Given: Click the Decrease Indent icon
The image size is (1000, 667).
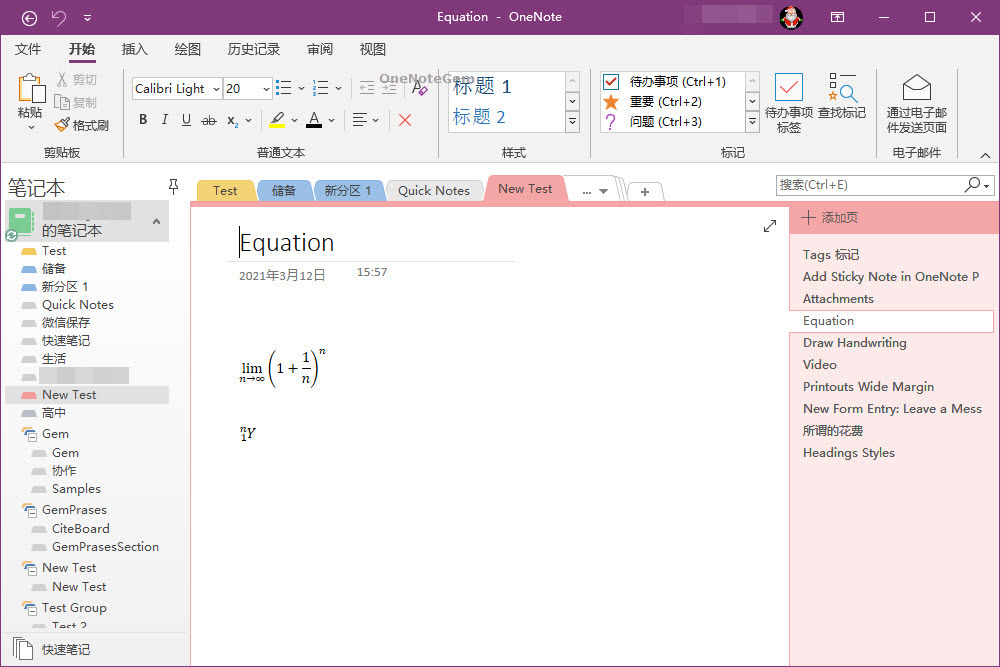Looking at the screenshot, I should click(367, 88).
